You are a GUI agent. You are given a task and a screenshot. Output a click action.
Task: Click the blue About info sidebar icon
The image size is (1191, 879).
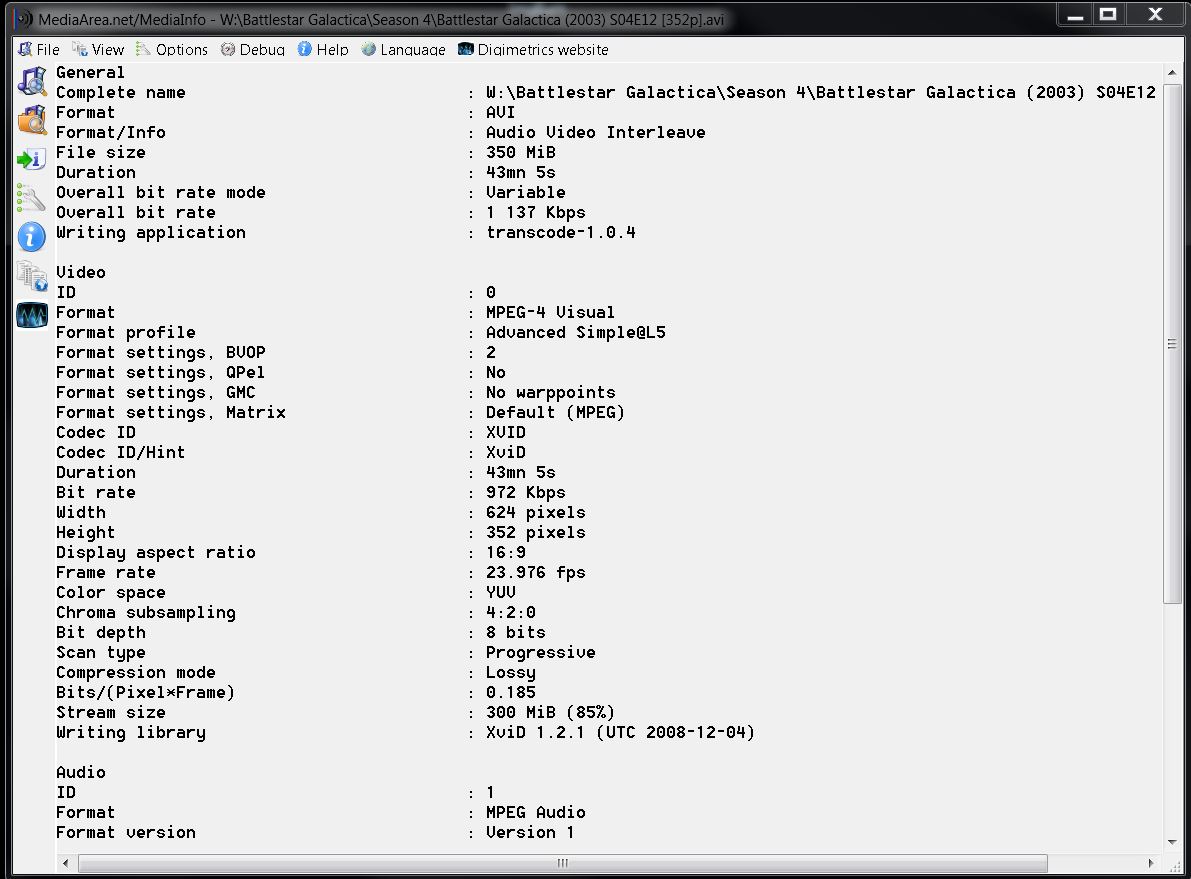(31, 237)
